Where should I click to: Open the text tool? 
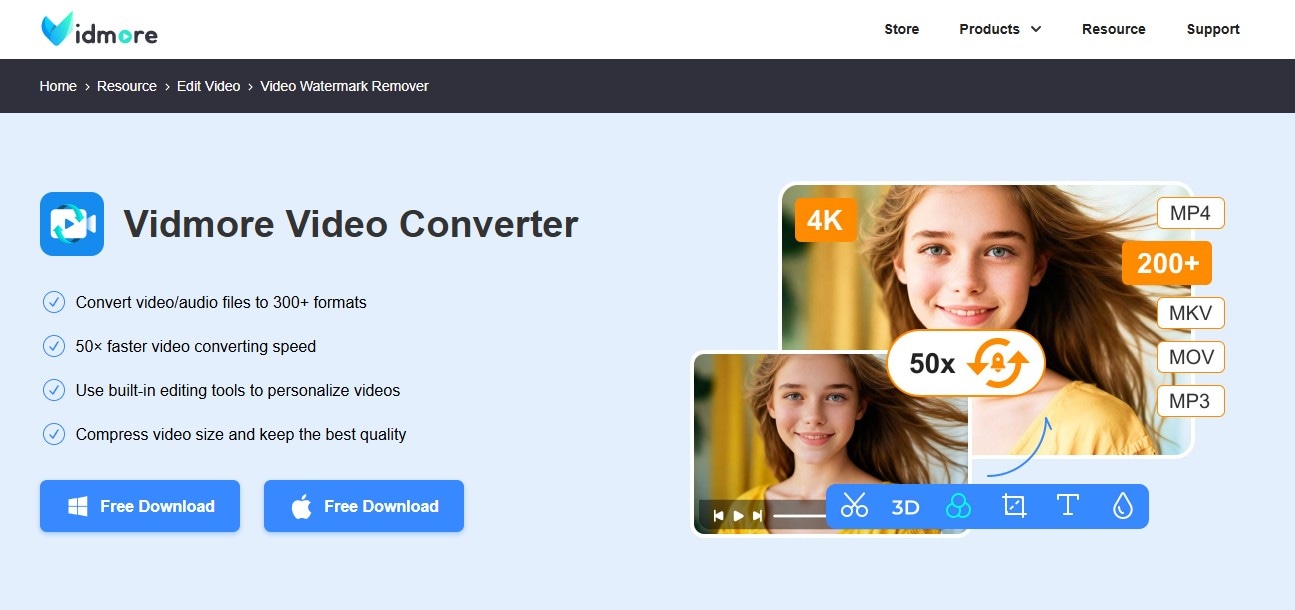click(x=1067, y=507)
